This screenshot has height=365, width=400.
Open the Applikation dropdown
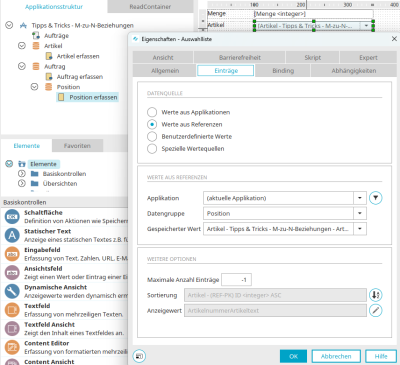[x=360, y=198]
